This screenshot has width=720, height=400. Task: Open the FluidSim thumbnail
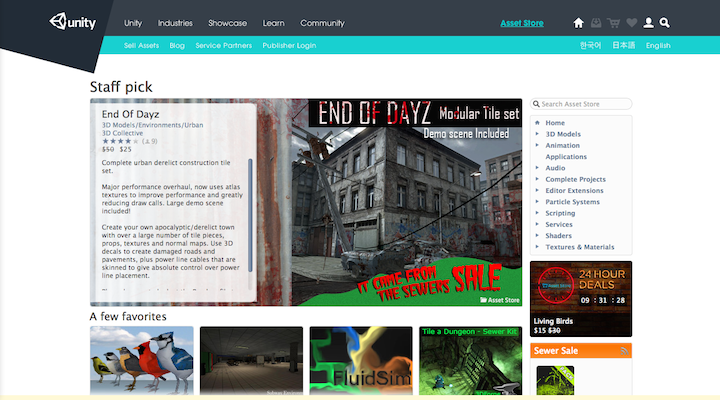click(x=361, y=361)
